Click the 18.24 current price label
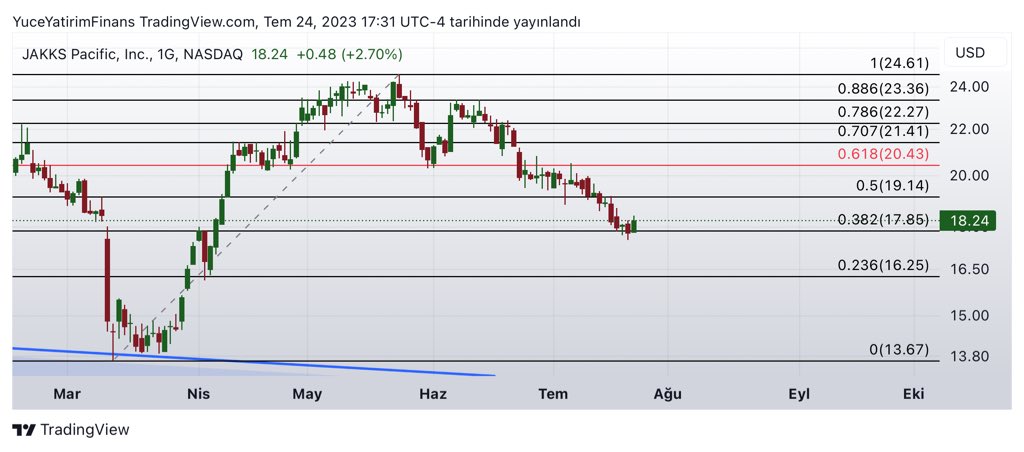1024x452 pixels. [968, 221]
